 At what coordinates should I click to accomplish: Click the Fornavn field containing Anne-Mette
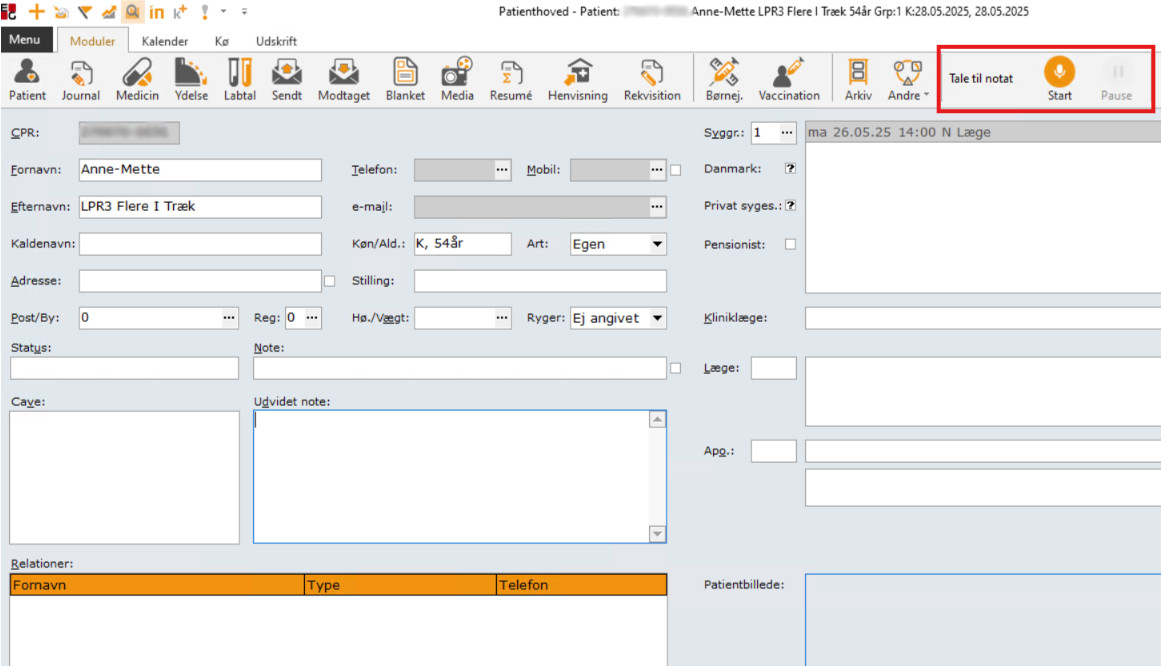pyautogui.click(x=200, y=170)
